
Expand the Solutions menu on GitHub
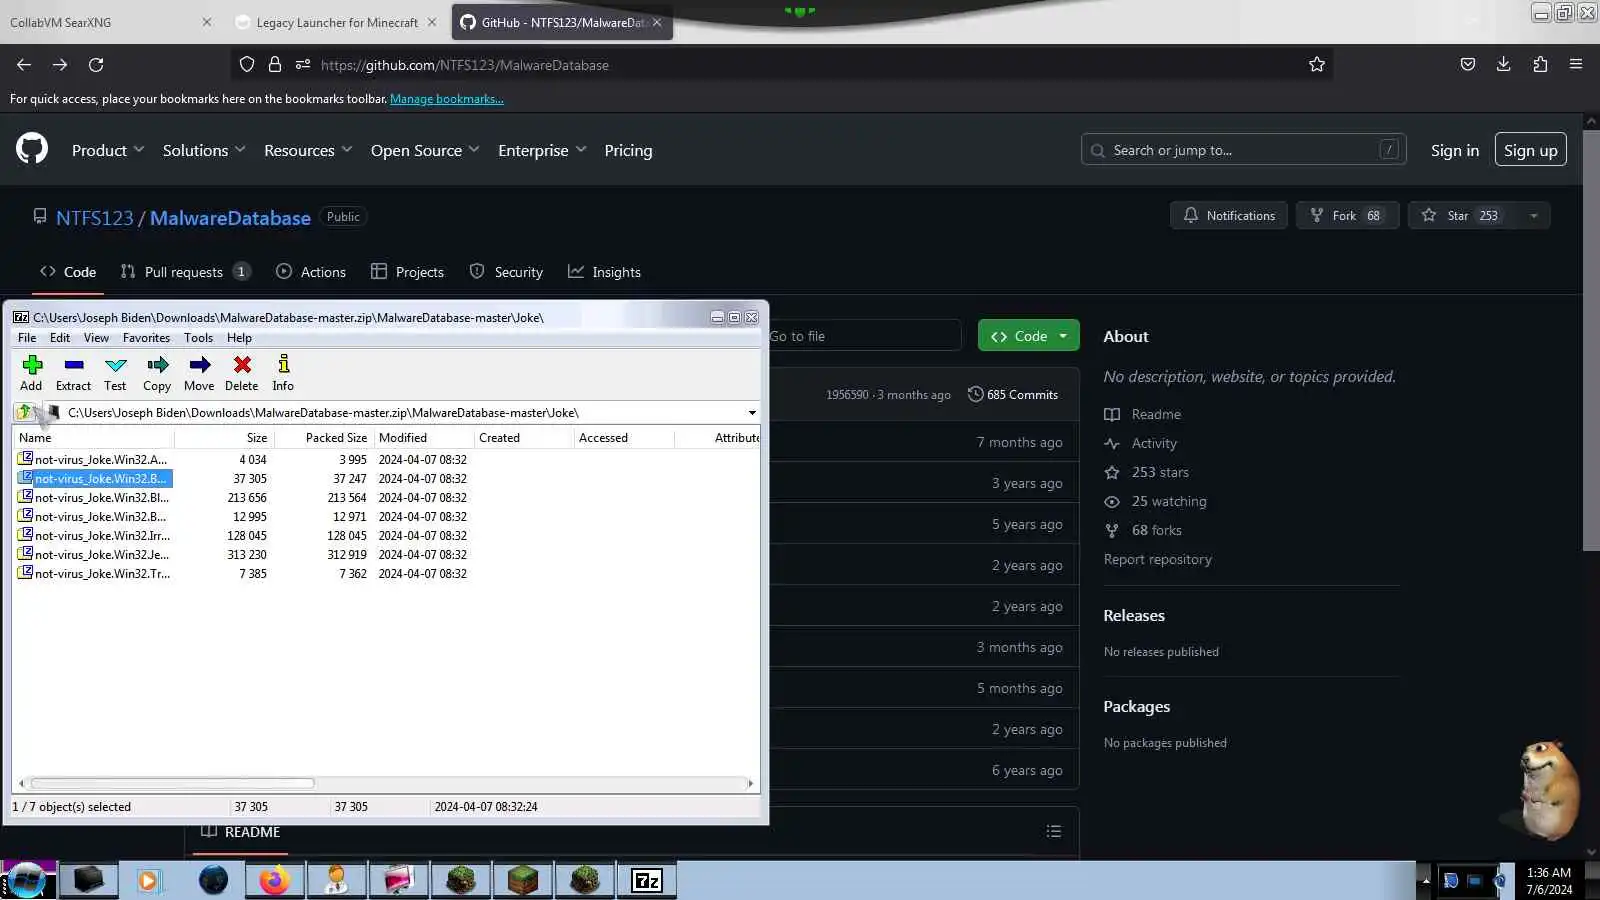pyautogui.click(x=204, y=150)
